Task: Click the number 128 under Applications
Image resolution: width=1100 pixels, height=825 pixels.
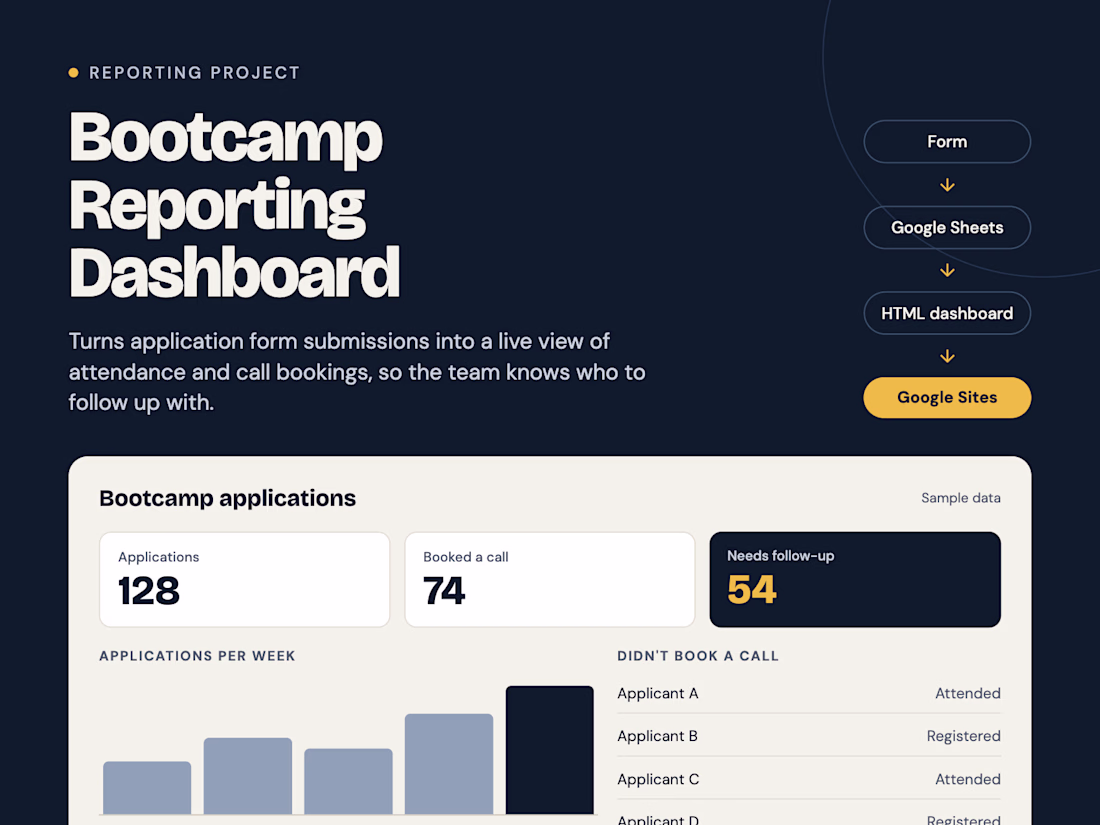Action: 149,591
